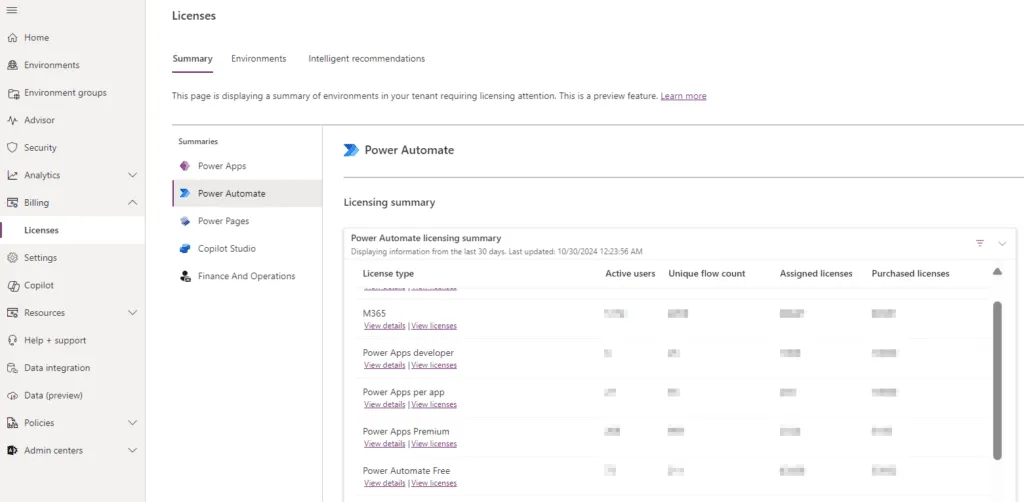Expand the Resources section chevron
This screenshot has height=502, width=1024.
click(x=133, y=313)
